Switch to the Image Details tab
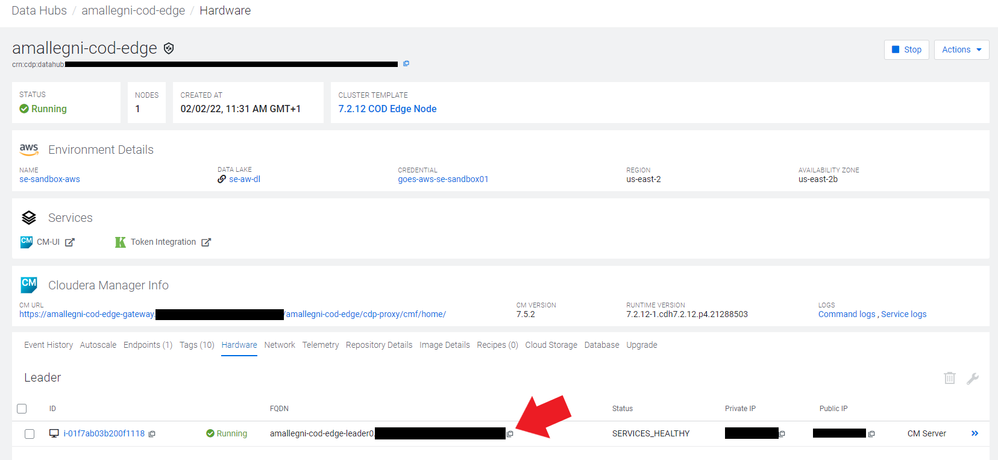Image resolution: width=998 pixels, height=460 pixels. point(444,345)
